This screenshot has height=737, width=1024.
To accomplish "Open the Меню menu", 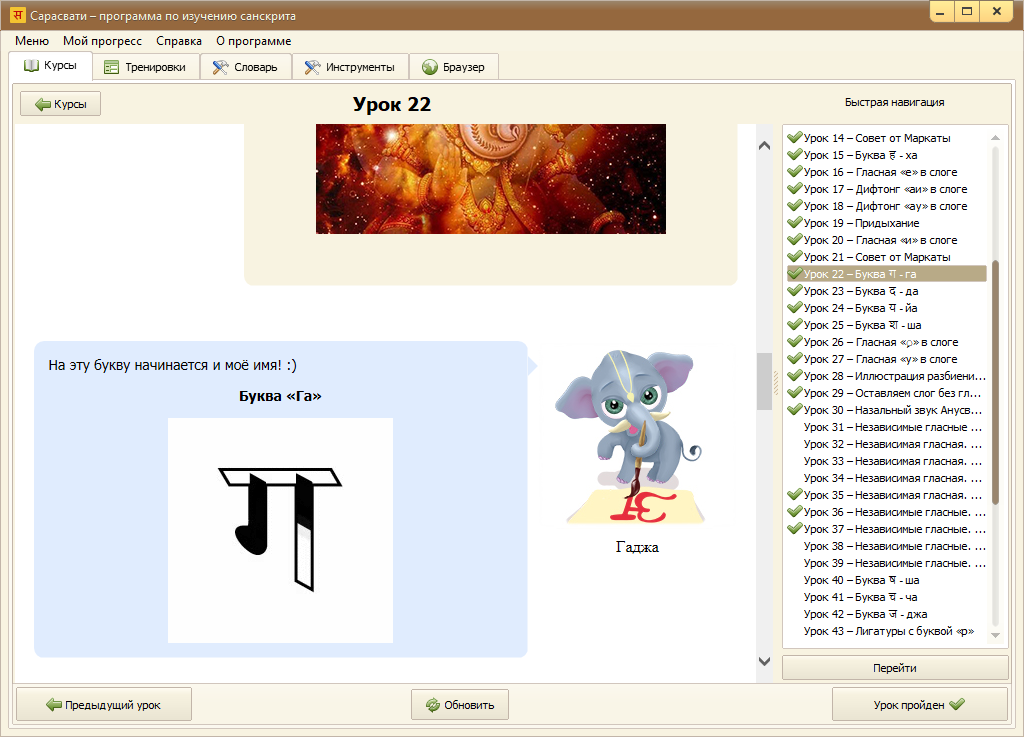I will click(x=31, y=41).
